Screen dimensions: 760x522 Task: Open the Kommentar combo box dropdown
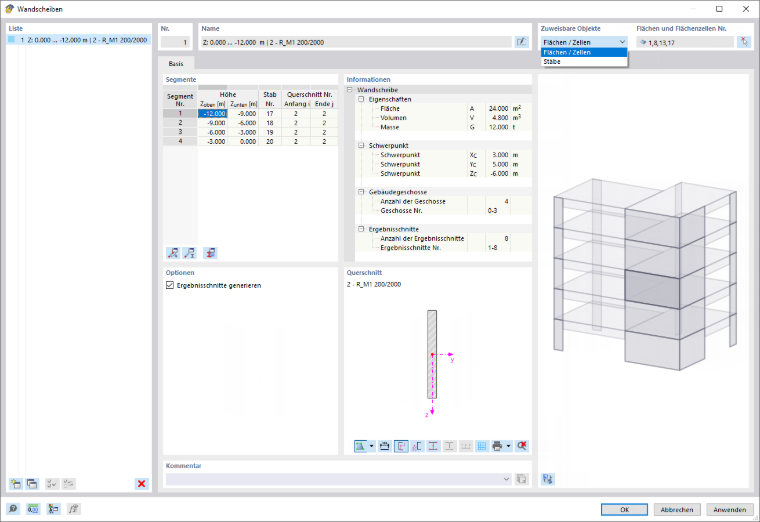(x=507, y=479)
